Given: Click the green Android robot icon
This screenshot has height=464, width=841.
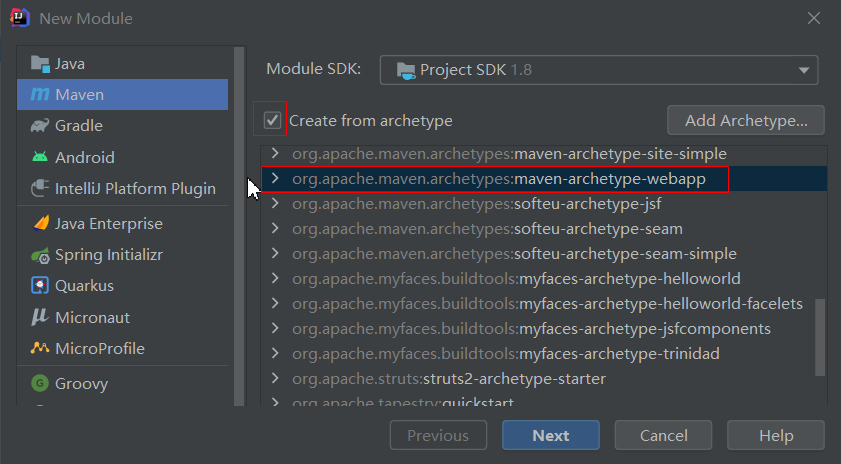Looking at the screenshot, I should point(40,157).
